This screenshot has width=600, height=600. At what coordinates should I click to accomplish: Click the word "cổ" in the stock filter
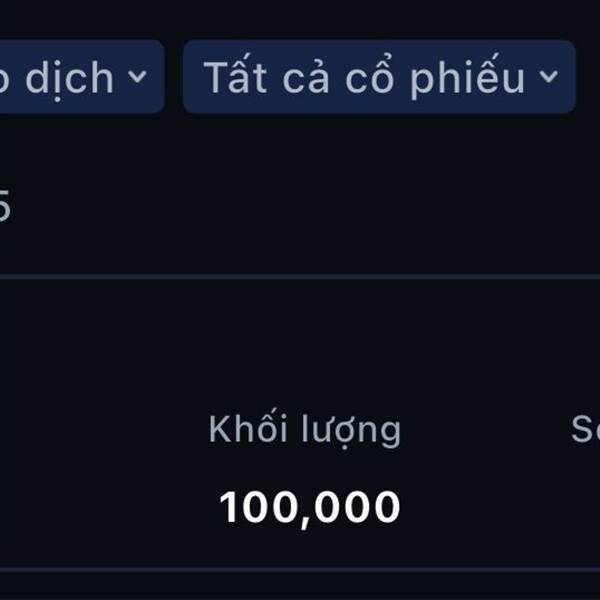click(x=369, y=76)
